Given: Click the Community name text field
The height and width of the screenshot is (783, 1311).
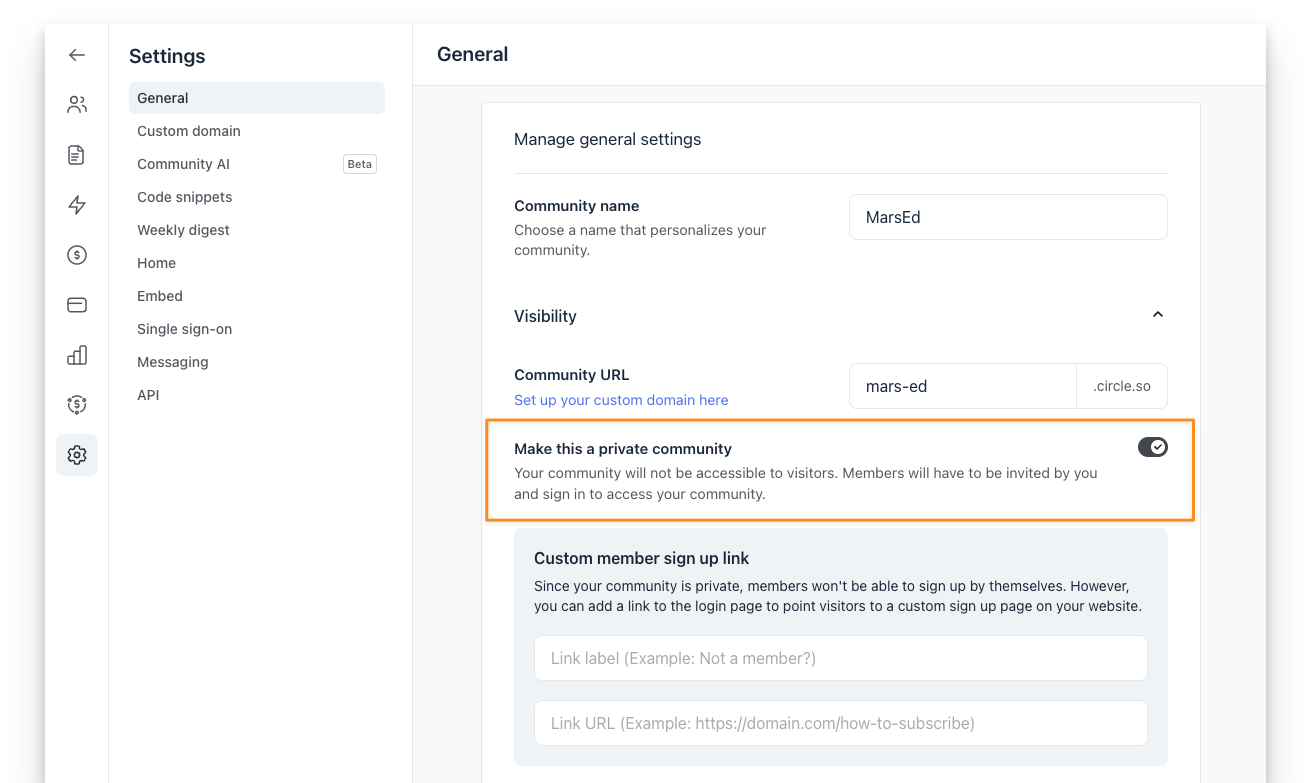Looking at the screenshot, I should click(1007, 217).
